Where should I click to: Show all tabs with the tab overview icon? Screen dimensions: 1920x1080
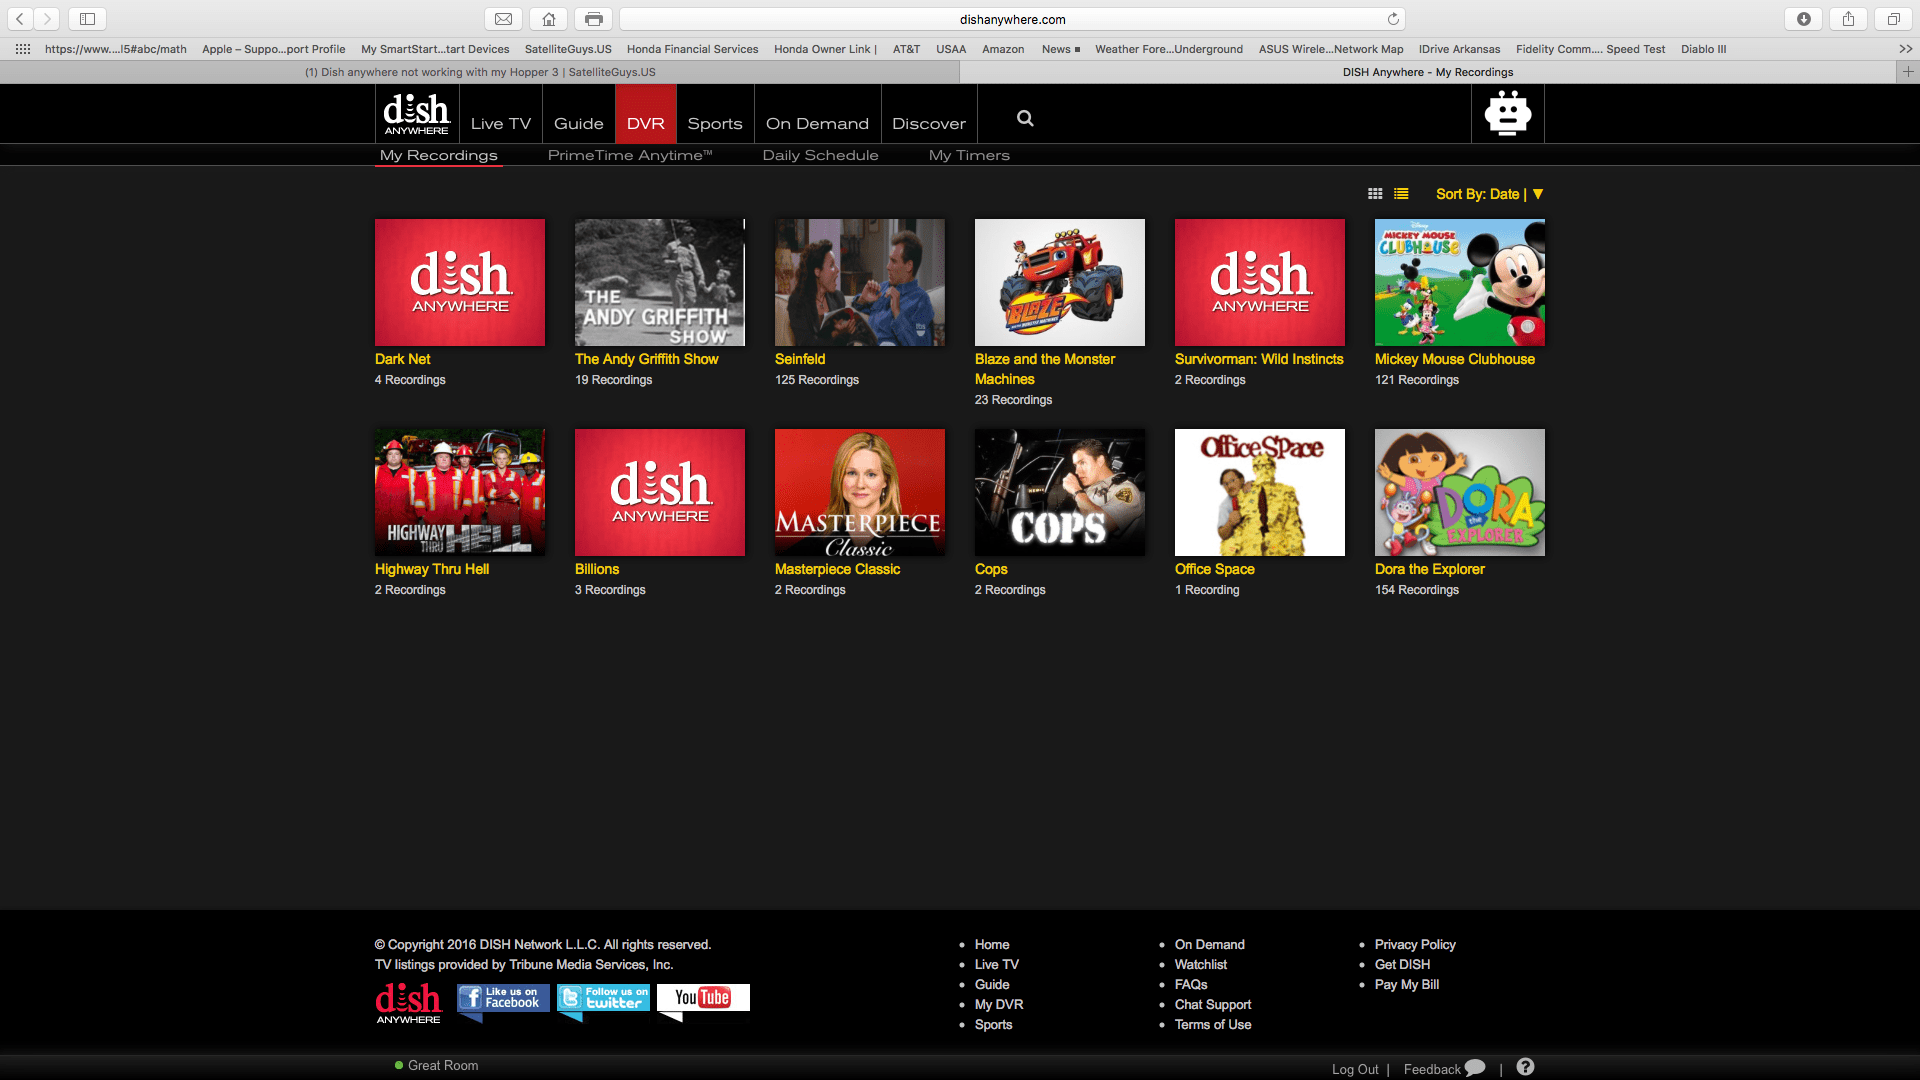(x=1893, y=19)
